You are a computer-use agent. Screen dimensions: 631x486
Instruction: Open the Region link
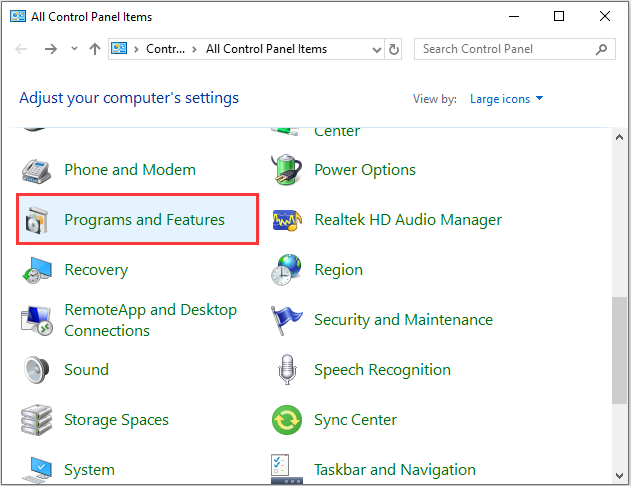point(338,270)
